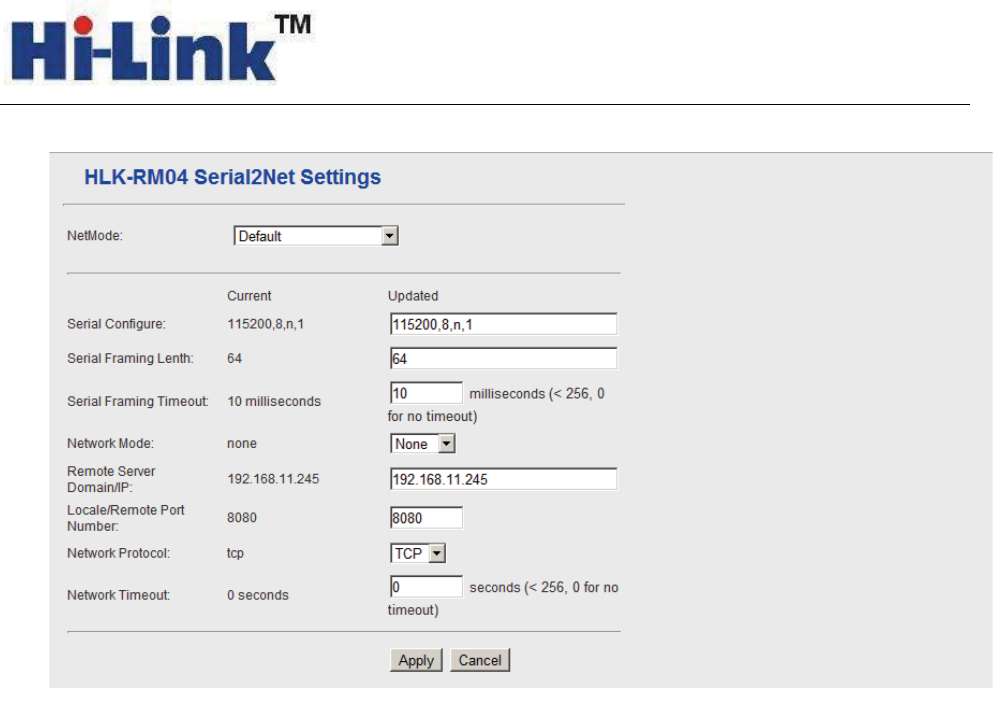Click the Cancel button
The height and width of the screenshot is (709, 993).
click(480, 660)
